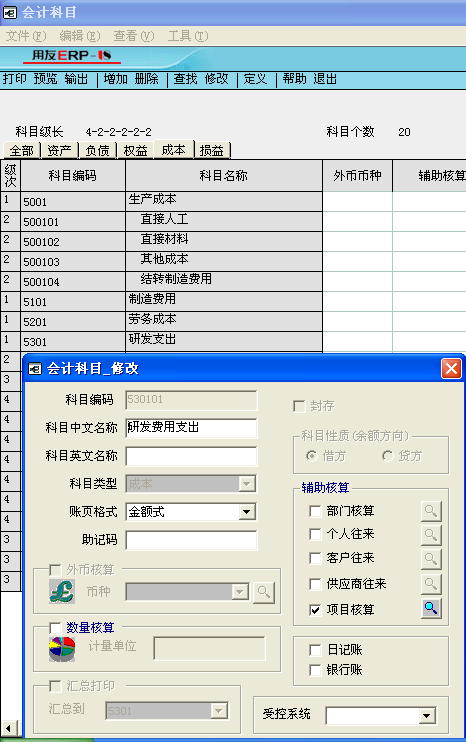Open the 受控系统 dropdown list

click(x=427, y=716)
